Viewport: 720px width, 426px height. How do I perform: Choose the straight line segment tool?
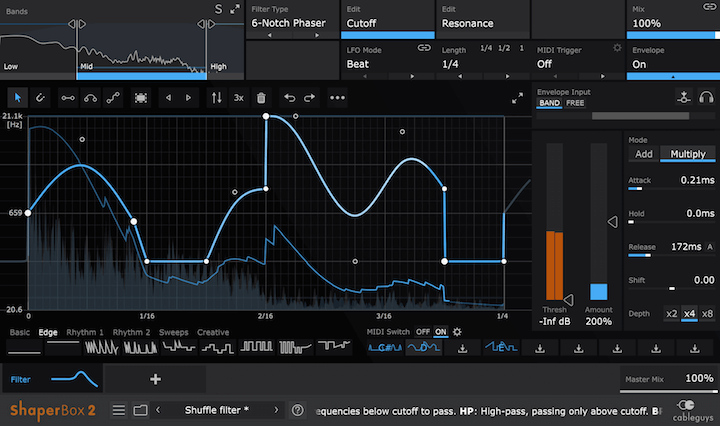(68, 98)
